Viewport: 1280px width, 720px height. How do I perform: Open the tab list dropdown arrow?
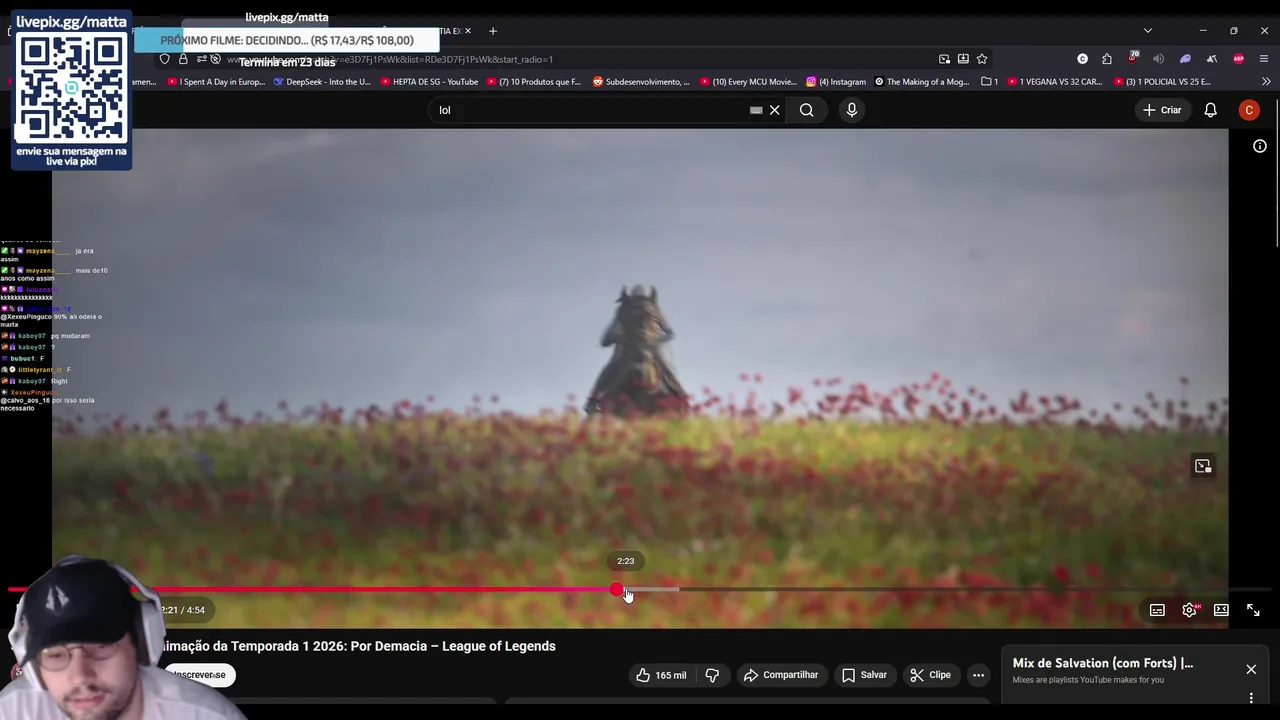coord(1148,31)
